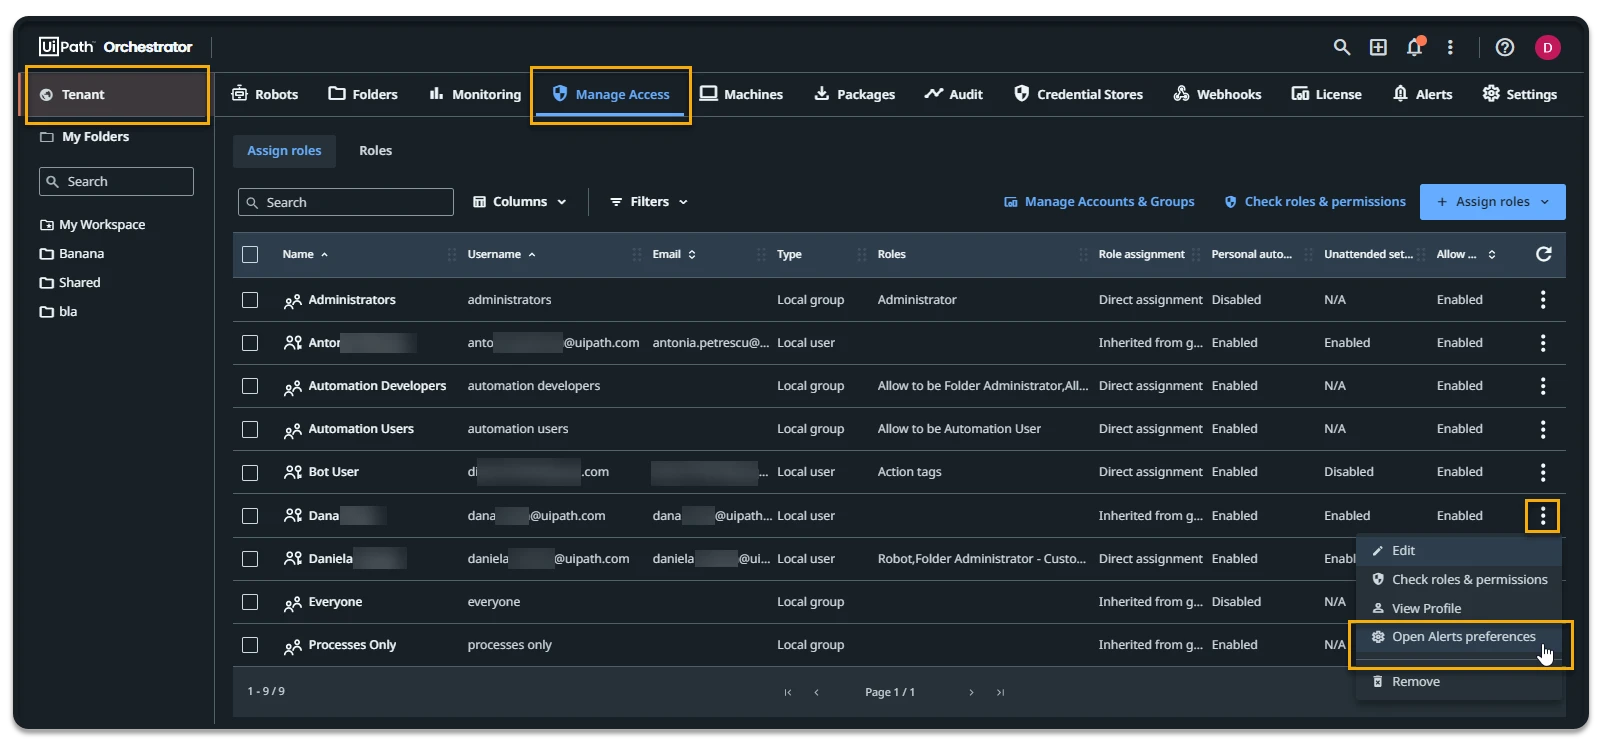Select the Dana row checkbox

point(250,516)
